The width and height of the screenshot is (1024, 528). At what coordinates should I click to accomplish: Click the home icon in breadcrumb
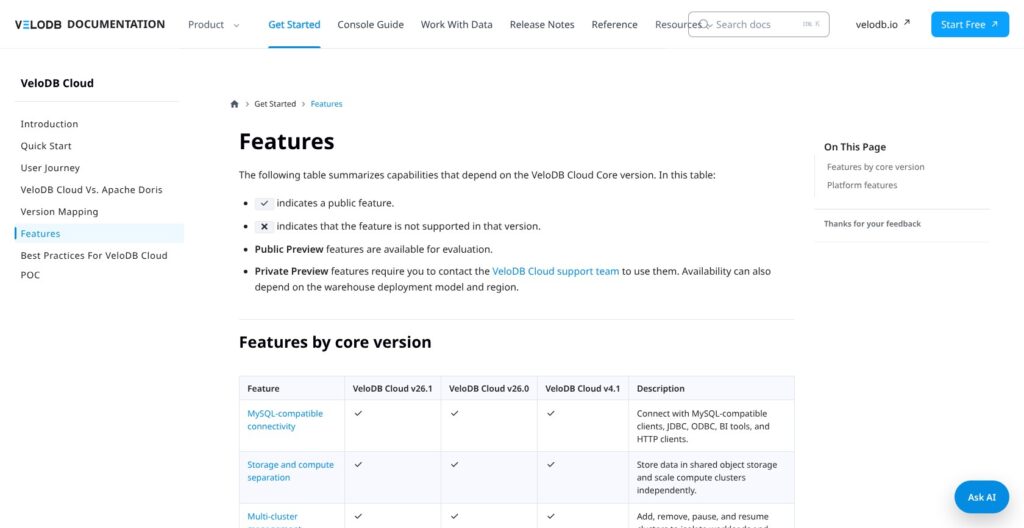[234, 104]
